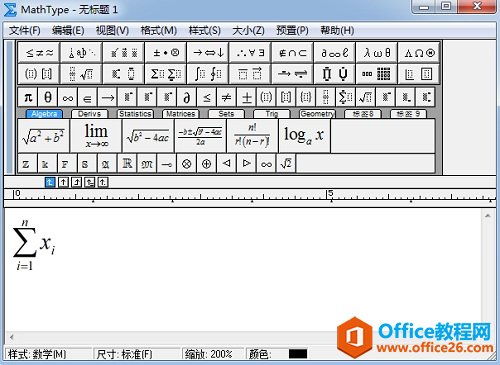Open the logical symbols palette (∴∀∃)
Viewport: 500px width, 365px height.
pos(250,53)
